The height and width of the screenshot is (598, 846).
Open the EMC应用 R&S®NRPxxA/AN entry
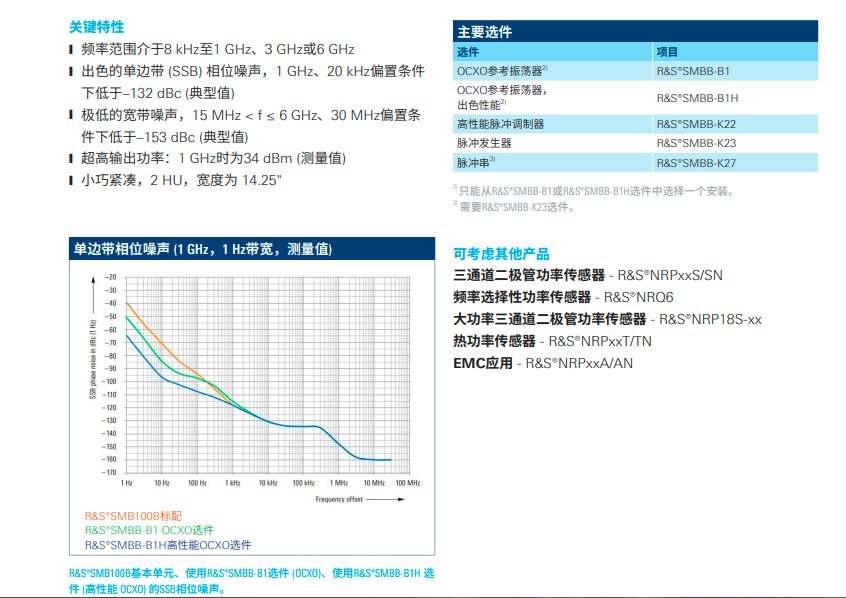(543, 363)
